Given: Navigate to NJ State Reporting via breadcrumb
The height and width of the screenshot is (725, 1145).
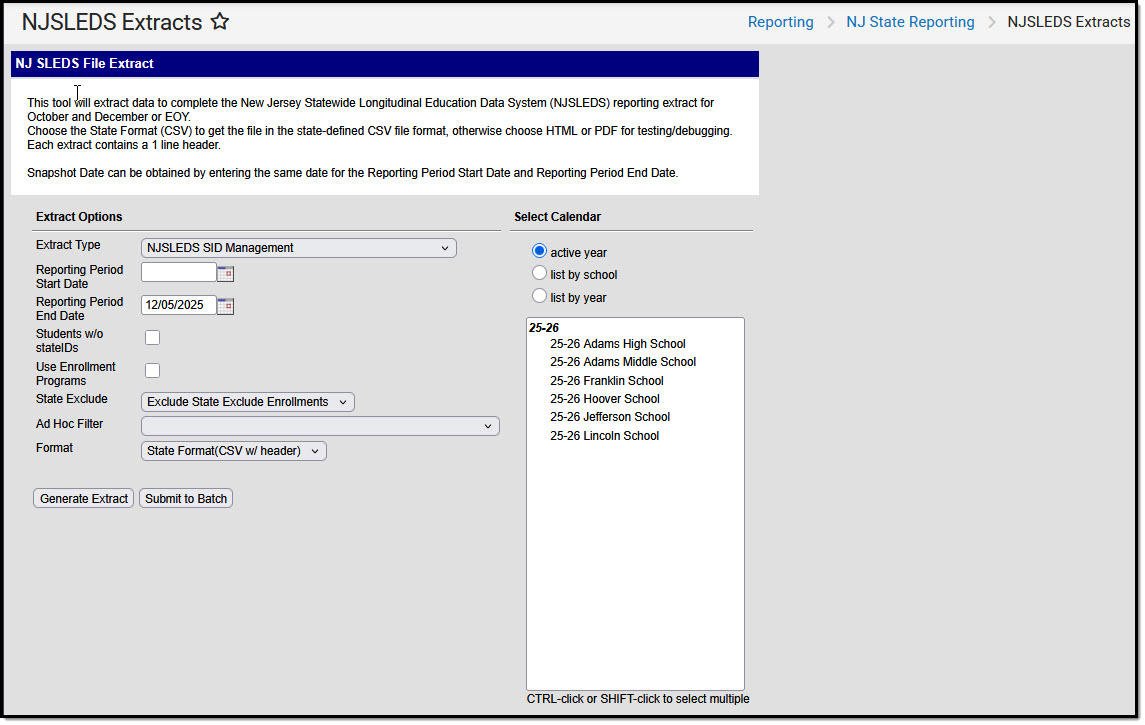Looking at the screenshot, I should pyautogui.click(x=910, y=21).
